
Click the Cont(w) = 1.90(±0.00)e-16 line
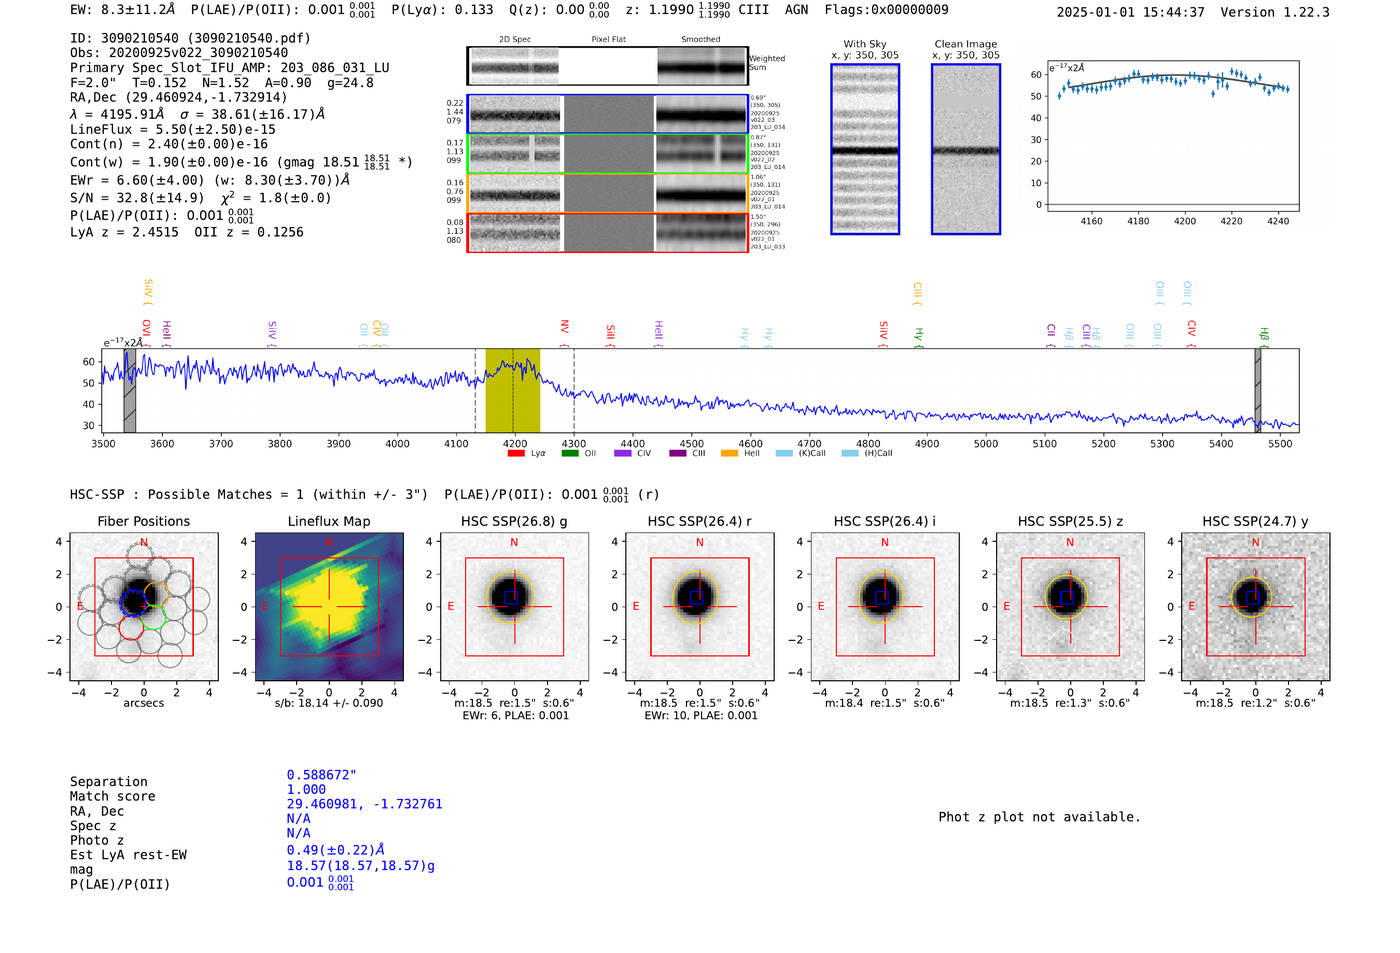pyautogui.click(x=241, y=161)
